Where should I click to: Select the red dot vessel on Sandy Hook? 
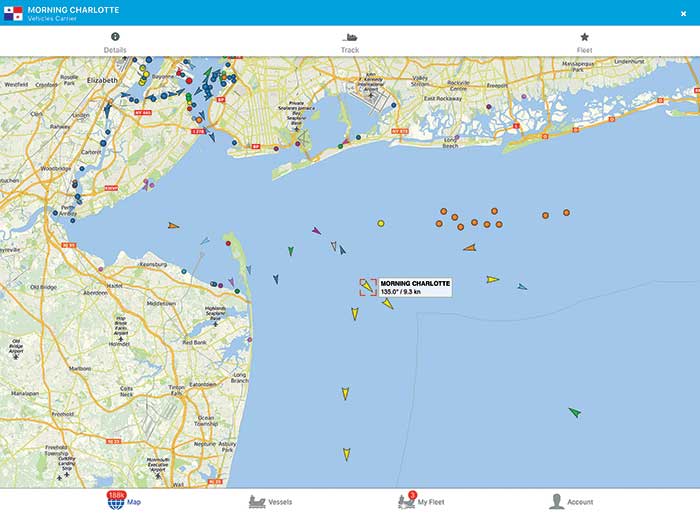(228, 243)
